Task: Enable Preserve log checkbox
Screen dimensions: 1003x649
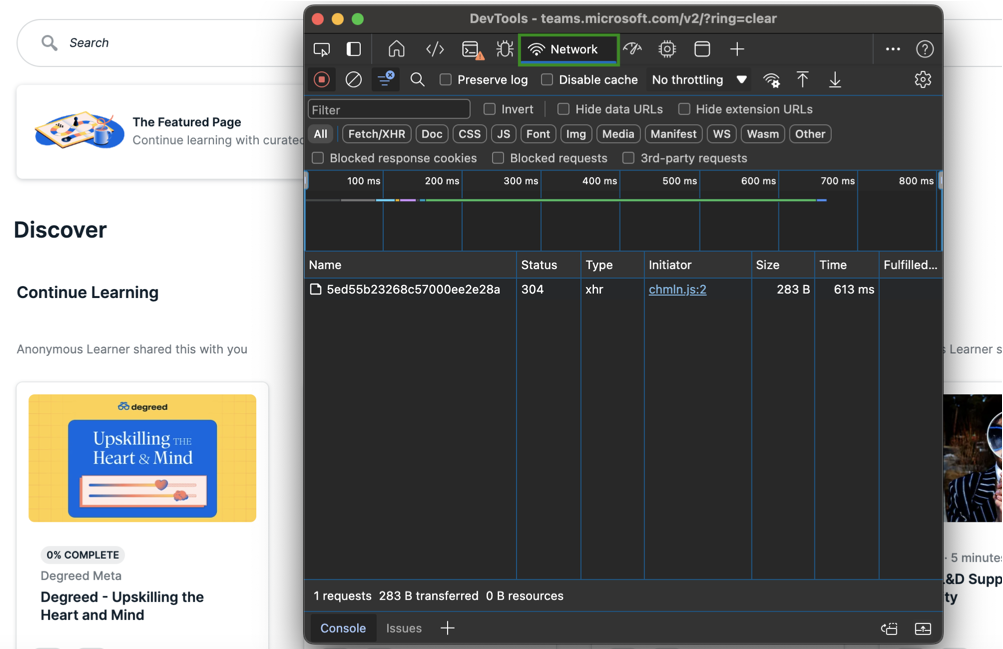Action: tap(446, 79)
